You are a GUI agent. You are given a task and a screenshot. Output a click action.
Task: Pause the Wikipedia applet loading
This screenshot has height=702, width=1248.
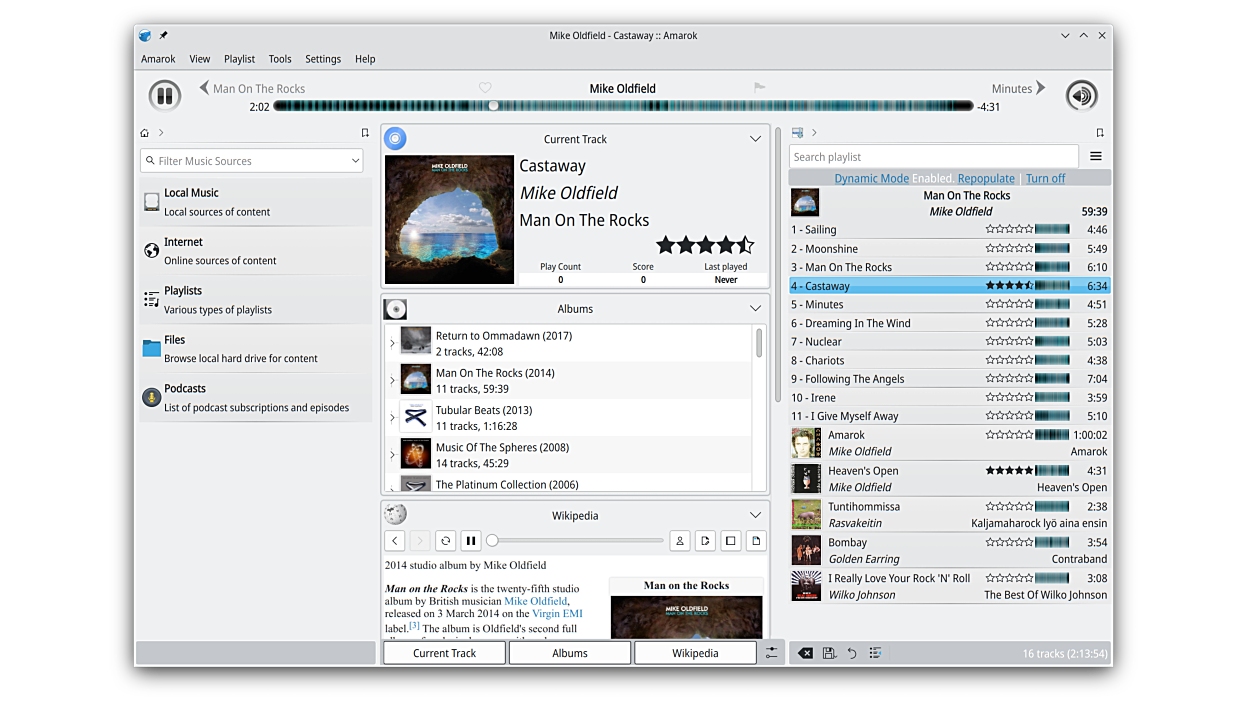pyautogui.click(x=471, y=541)
